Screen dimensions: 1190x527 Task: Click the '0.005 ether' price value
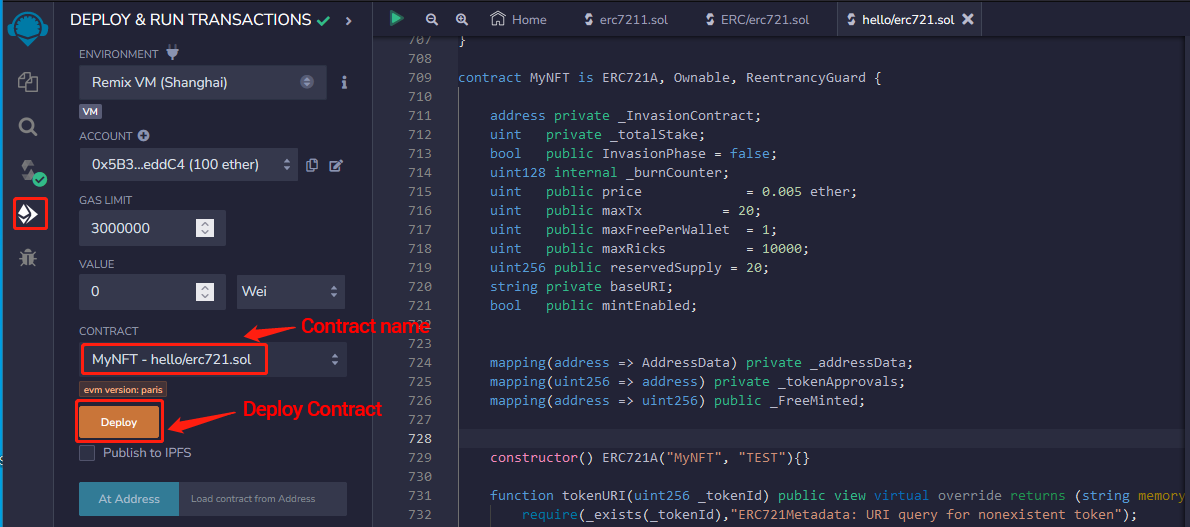tap(803, 191)
